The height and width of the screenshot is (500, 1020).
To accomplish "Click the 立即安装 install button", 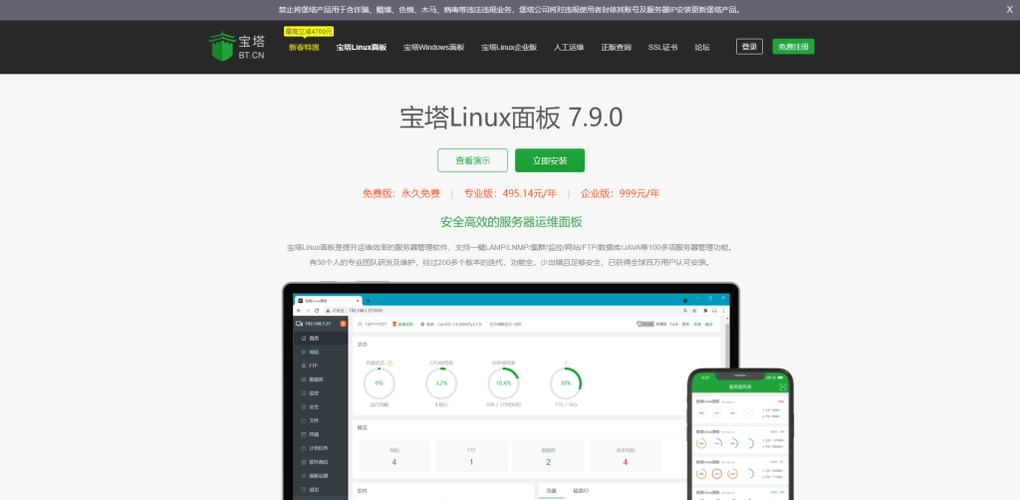I will [550, 161].
